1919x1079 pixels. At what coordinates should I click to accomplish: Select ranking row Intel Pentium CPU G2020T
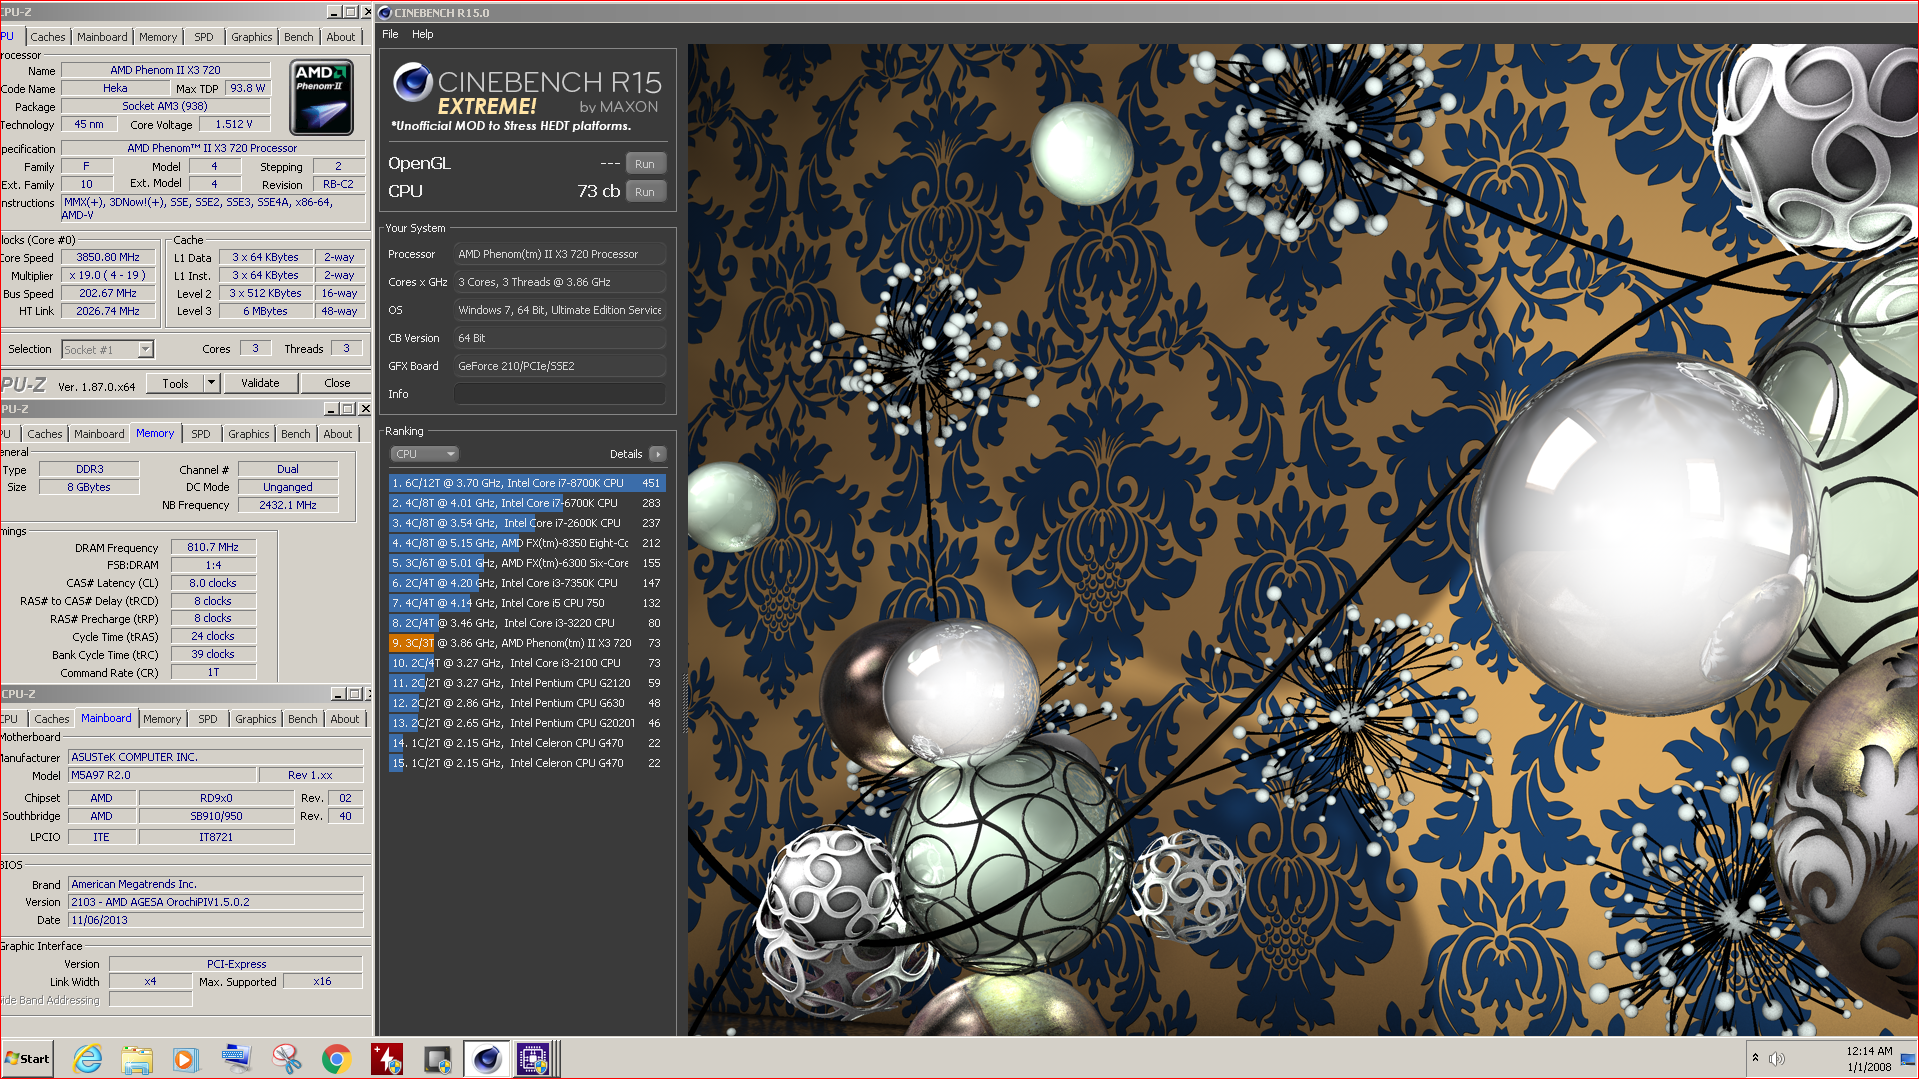(527, 723)
